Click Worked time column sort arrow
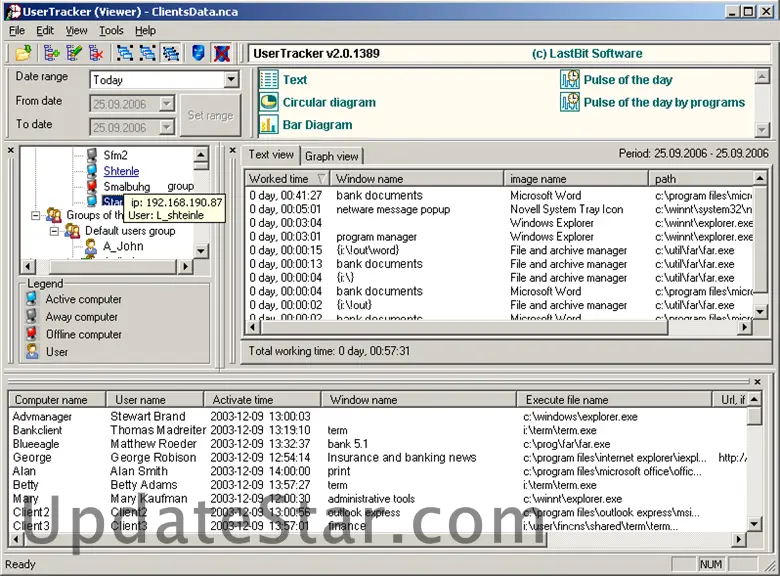 pyautogui.click(x=322, y=179)
